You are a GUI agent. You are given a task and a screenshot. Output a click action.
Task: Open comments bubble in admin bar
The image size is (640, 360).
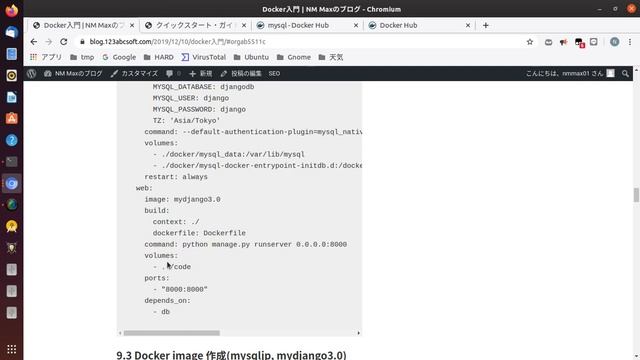[173, 73]
